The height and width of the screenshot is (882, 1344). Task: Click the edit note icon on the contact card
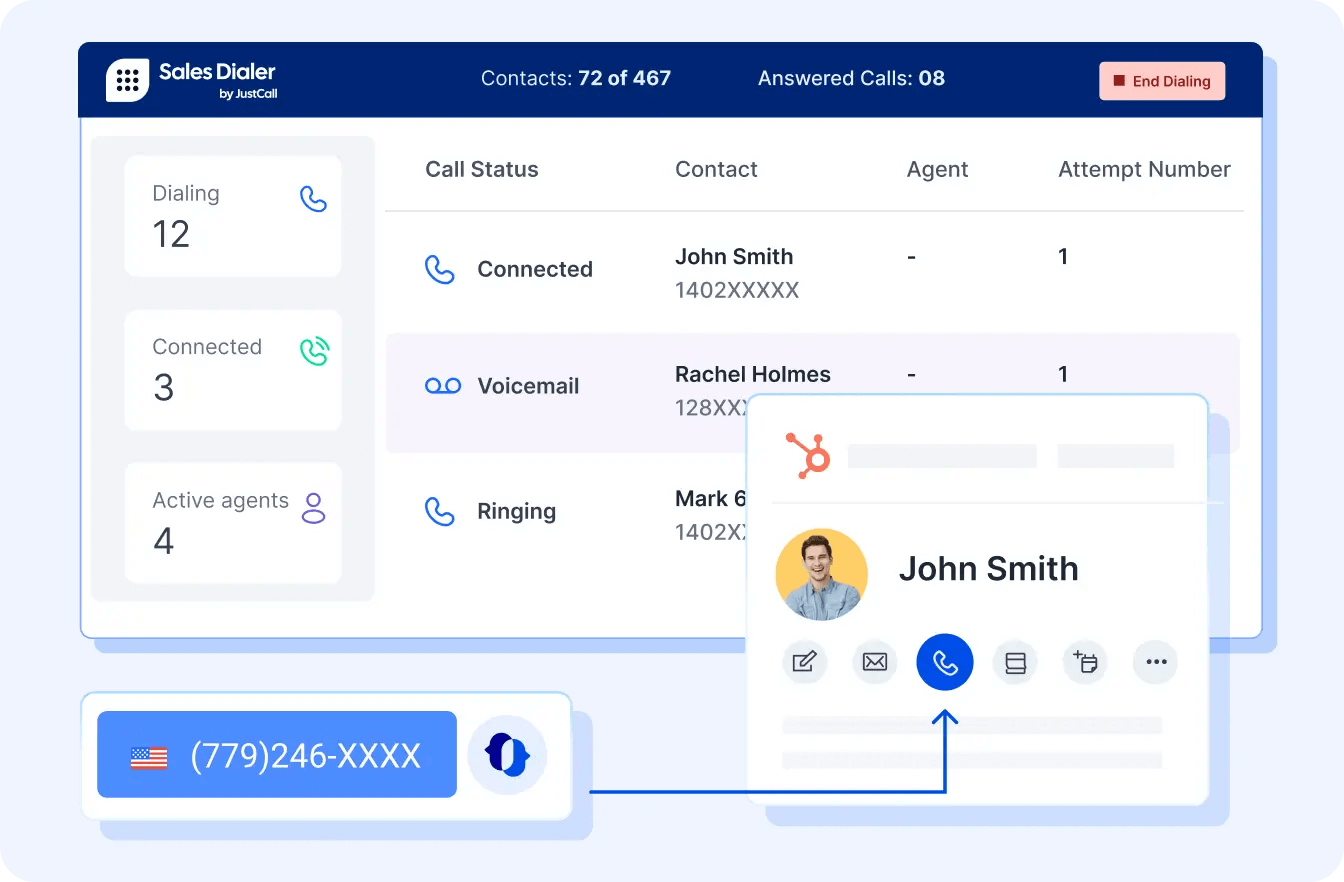(804, 662)
